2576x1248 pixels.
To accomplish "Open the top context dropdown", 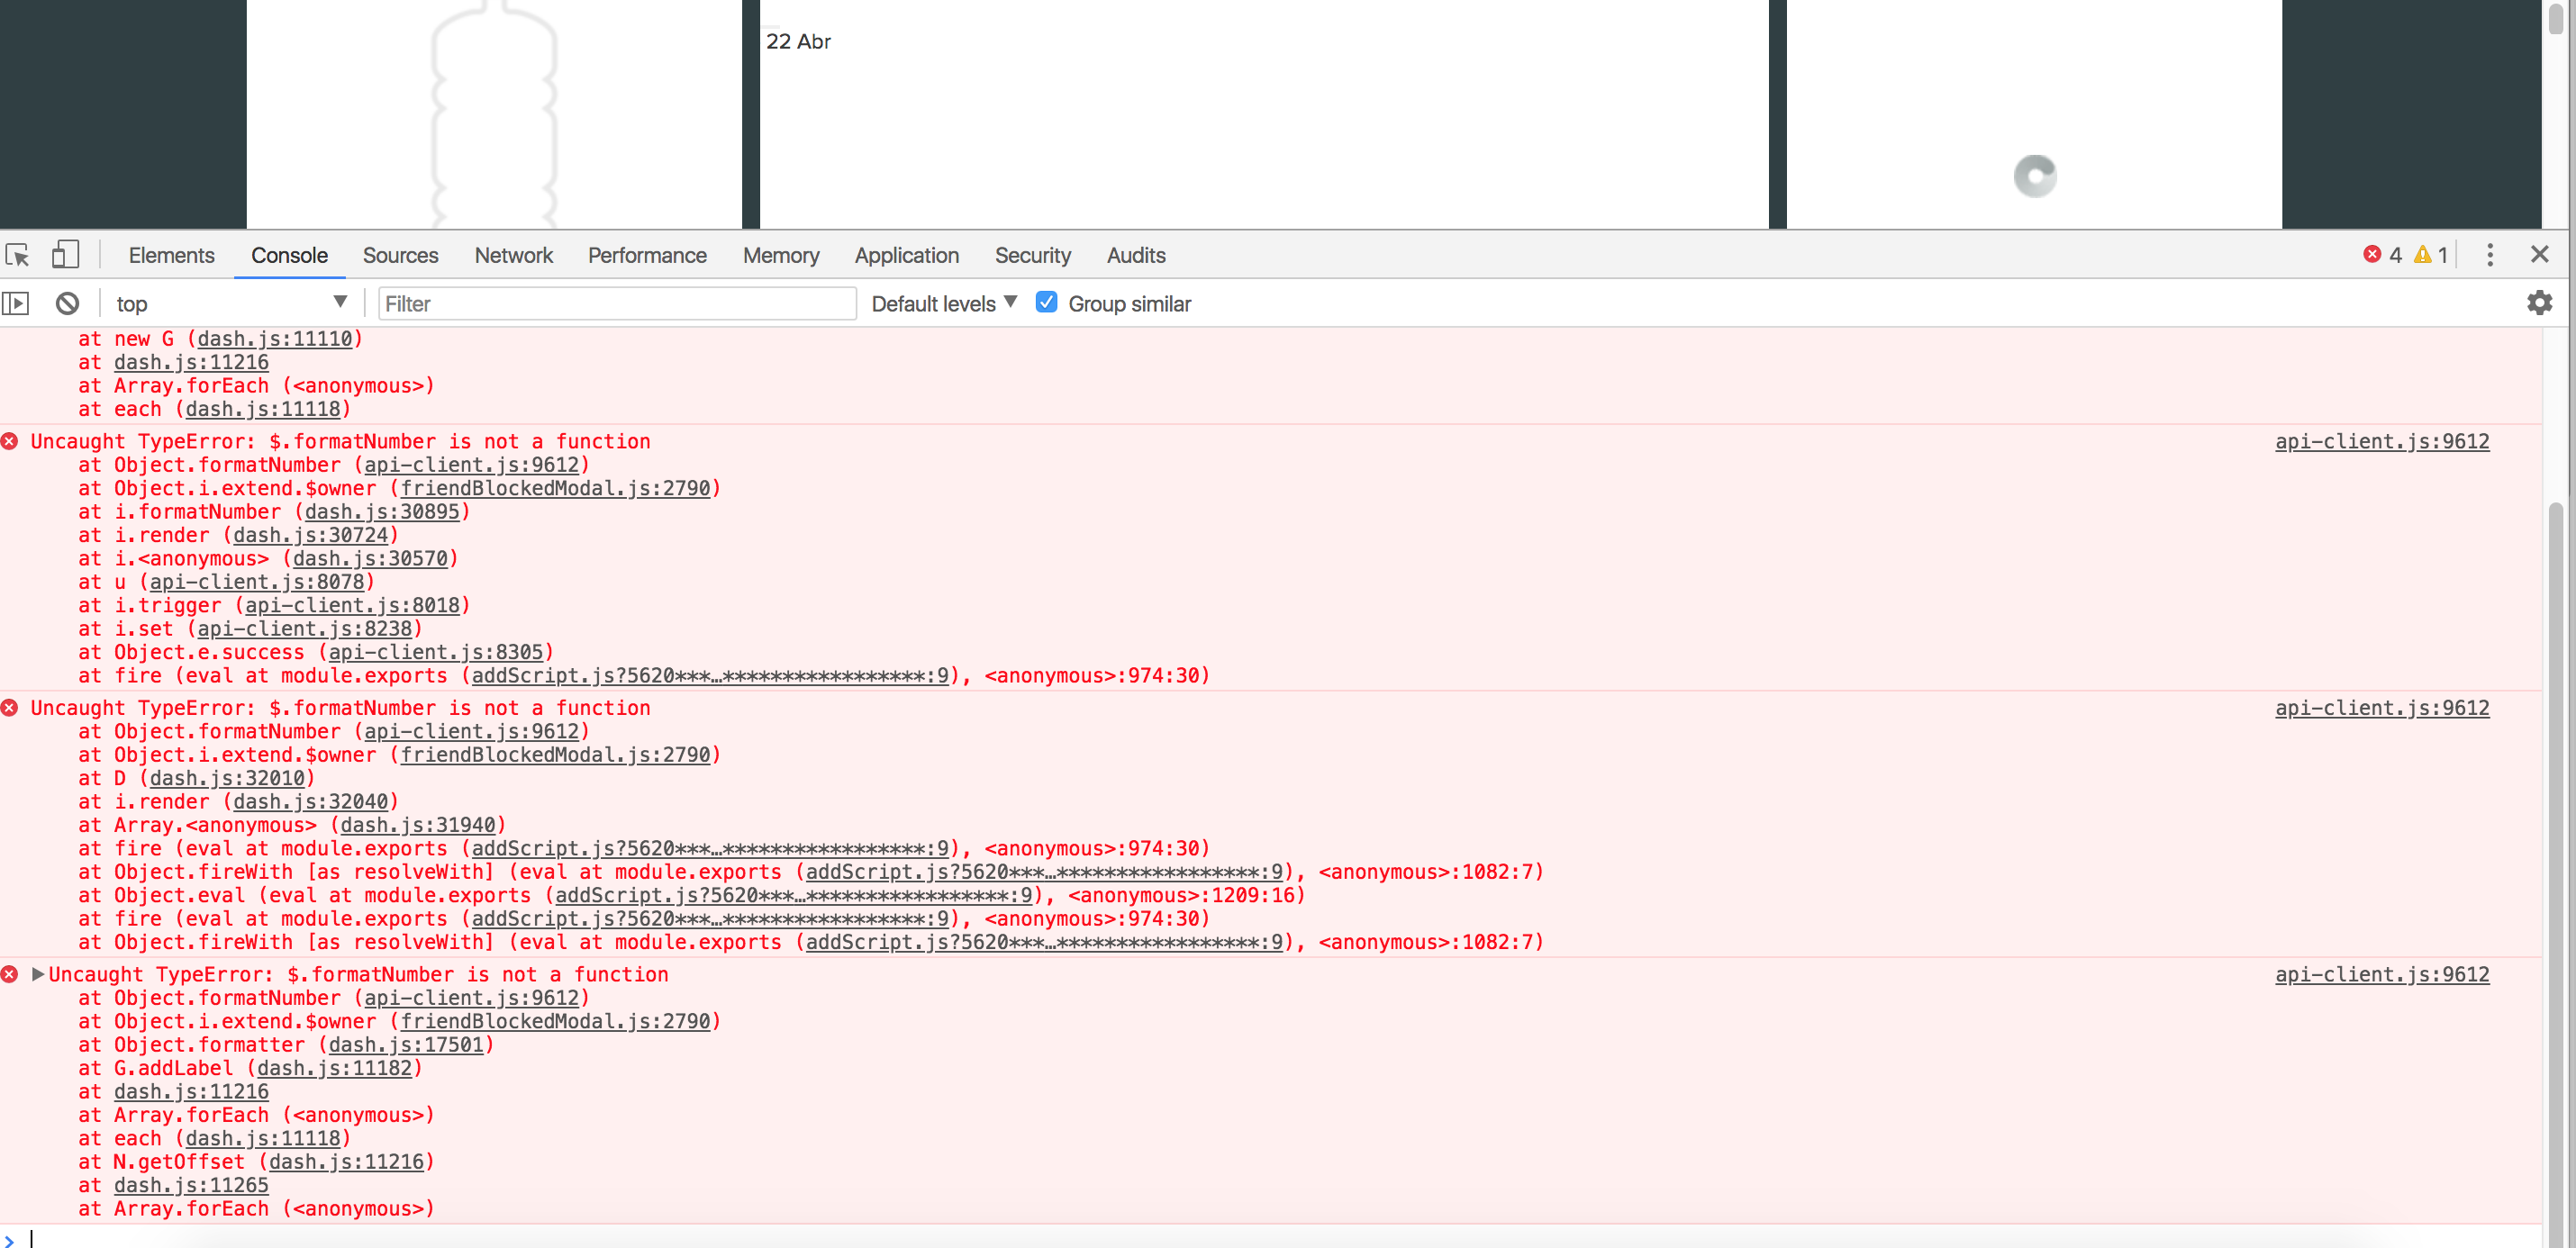I will tap(230, 303).
